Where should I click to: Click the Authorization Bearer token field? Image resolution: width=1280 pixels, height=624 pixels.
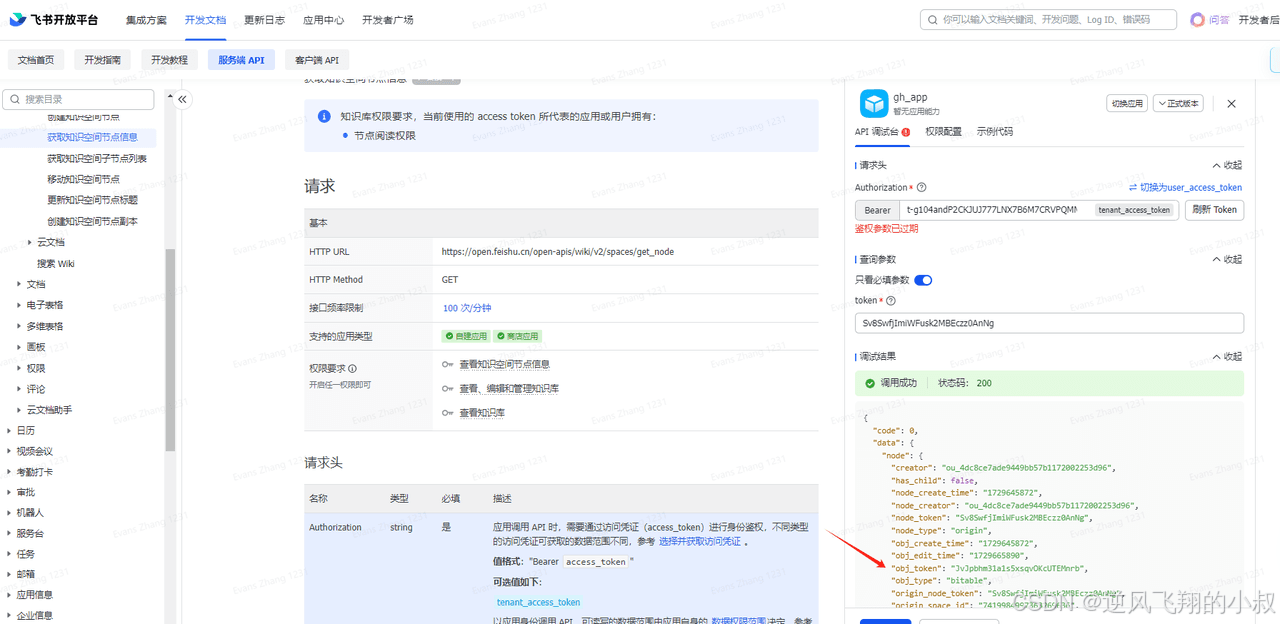click(x=1039, y=210)
